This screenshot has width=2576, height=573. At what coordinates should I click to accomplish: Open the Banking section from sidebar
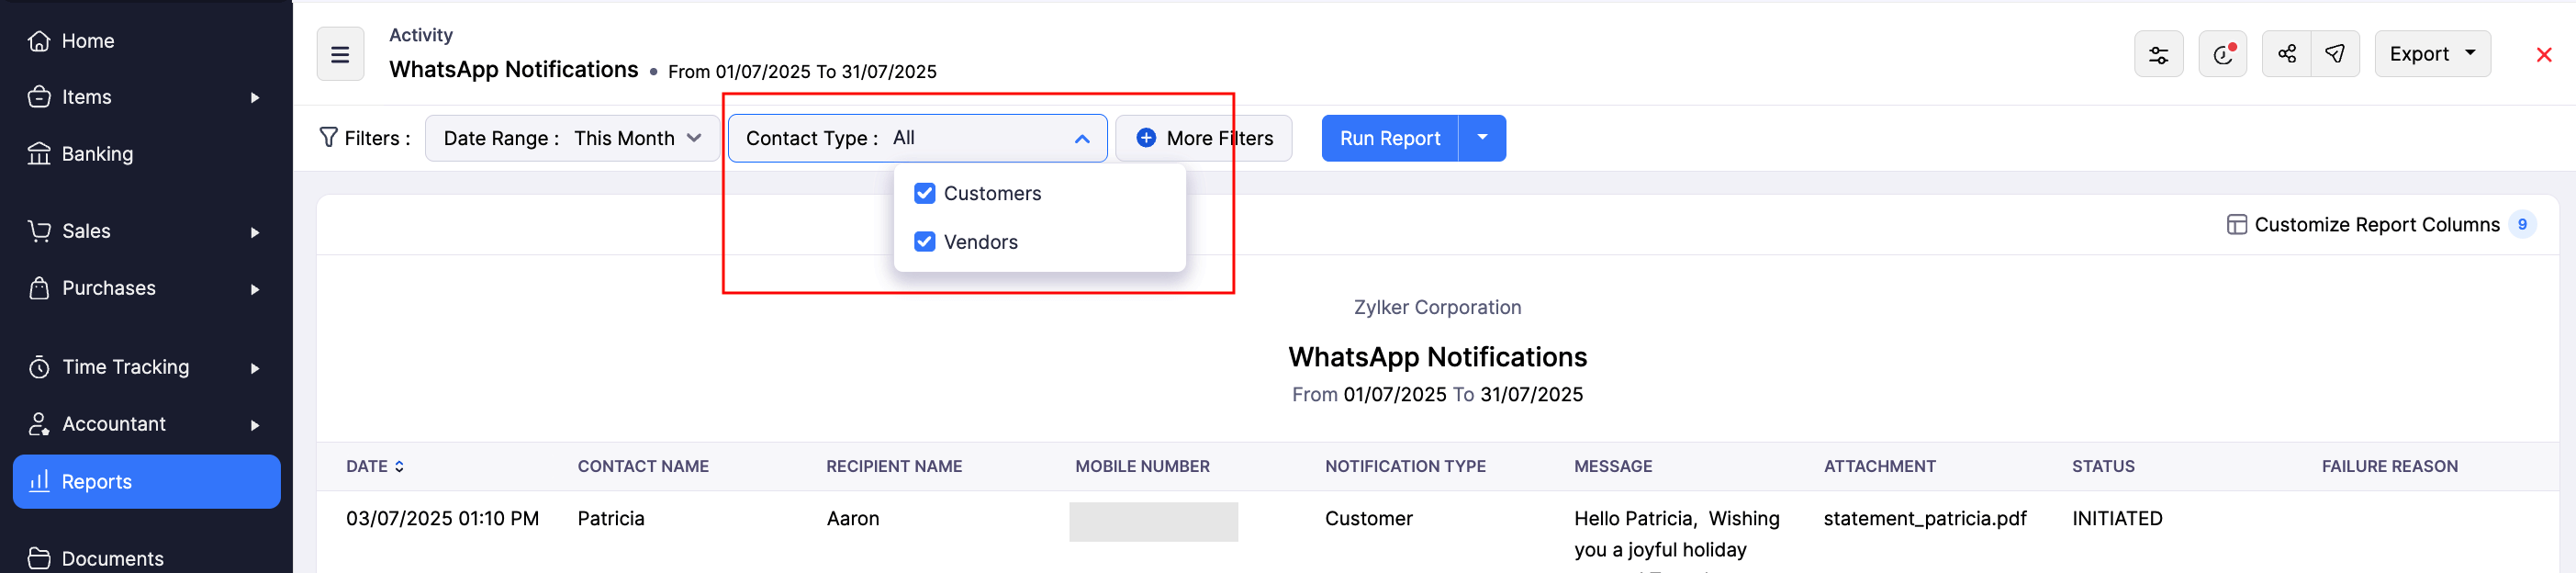(x=97, y=153)
